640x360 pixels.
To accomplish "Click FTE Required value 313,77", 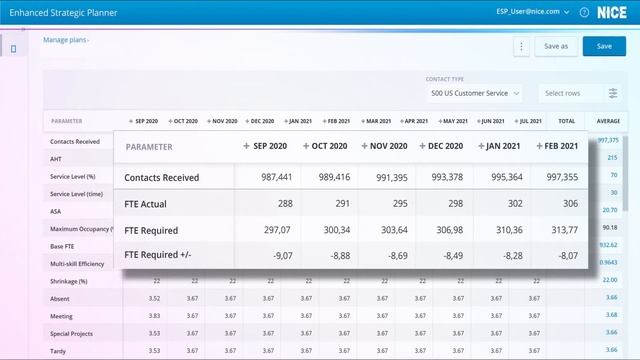I will click(x=564, y=230).
